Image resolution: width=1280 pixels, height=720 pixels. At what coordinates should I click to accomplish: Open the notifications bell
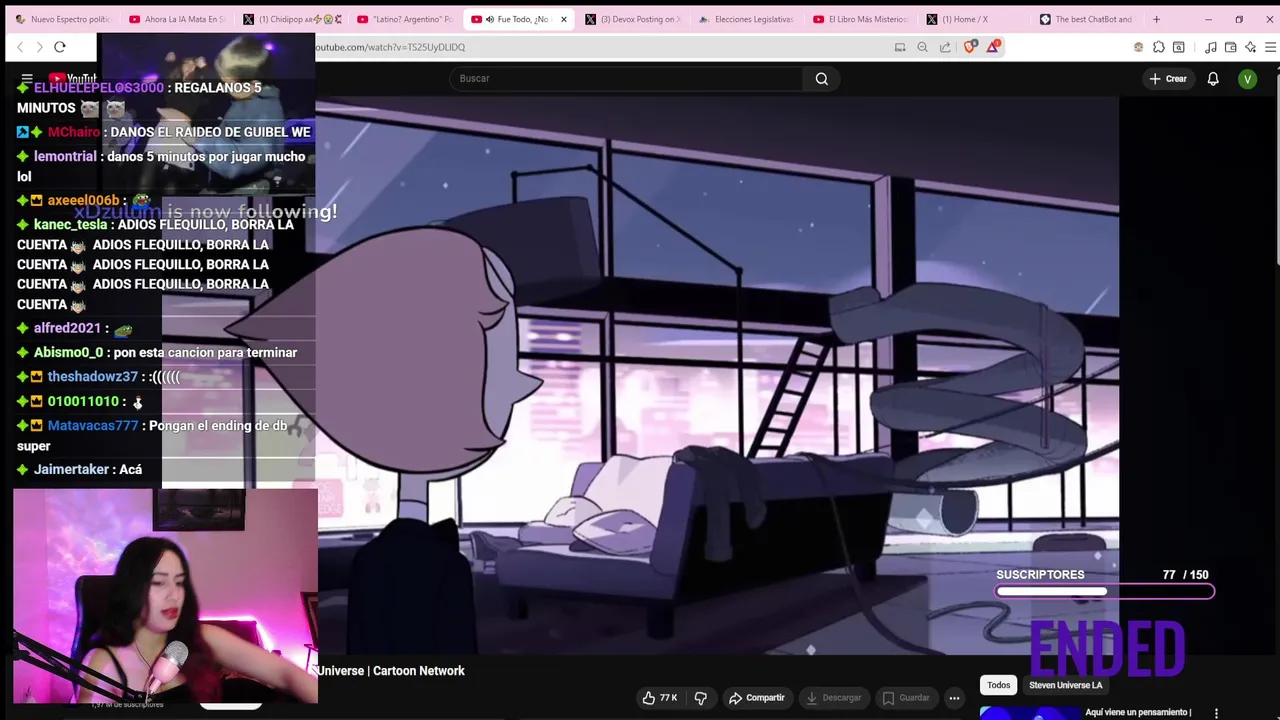pyautogui.click(x=1213, y=79)
